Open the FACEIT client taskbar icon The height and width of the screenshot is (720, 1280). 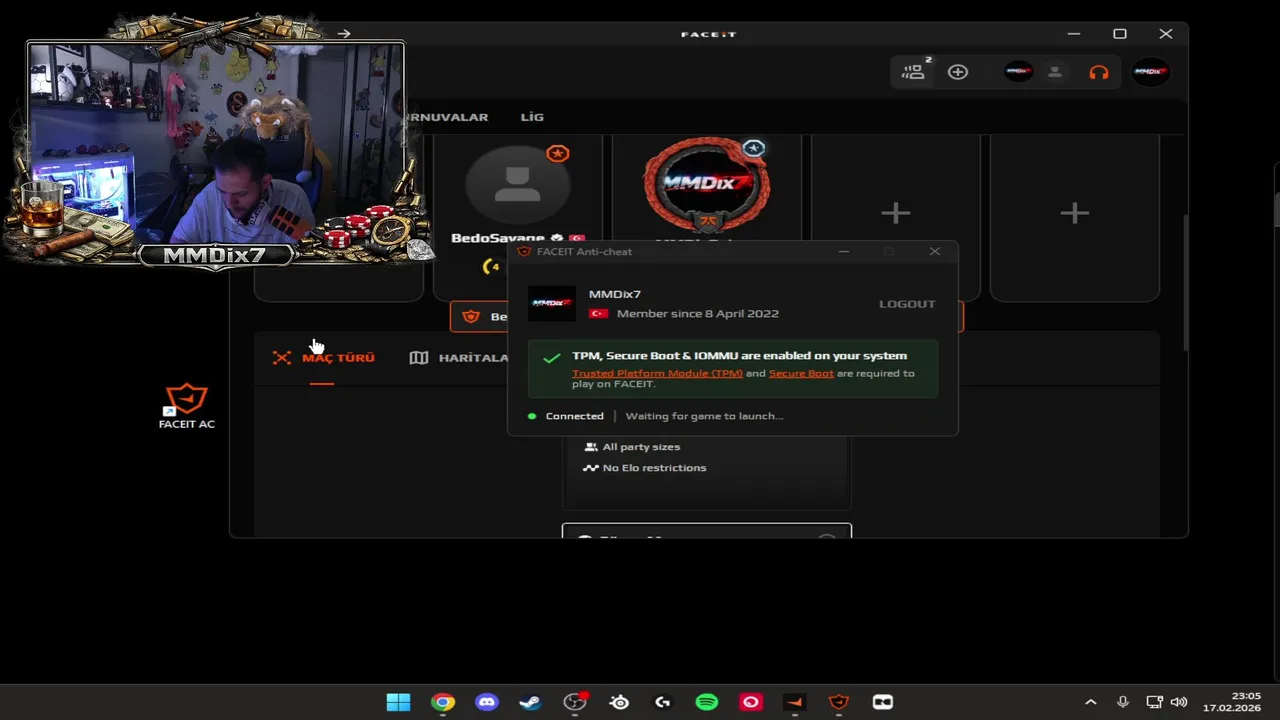(795, 702)
